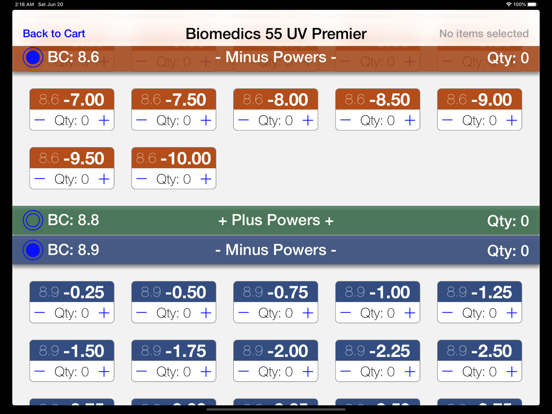Increase quantity for 8.9 -1.00
This screenshot has height=414, width=552.
[x=410, y=313]
